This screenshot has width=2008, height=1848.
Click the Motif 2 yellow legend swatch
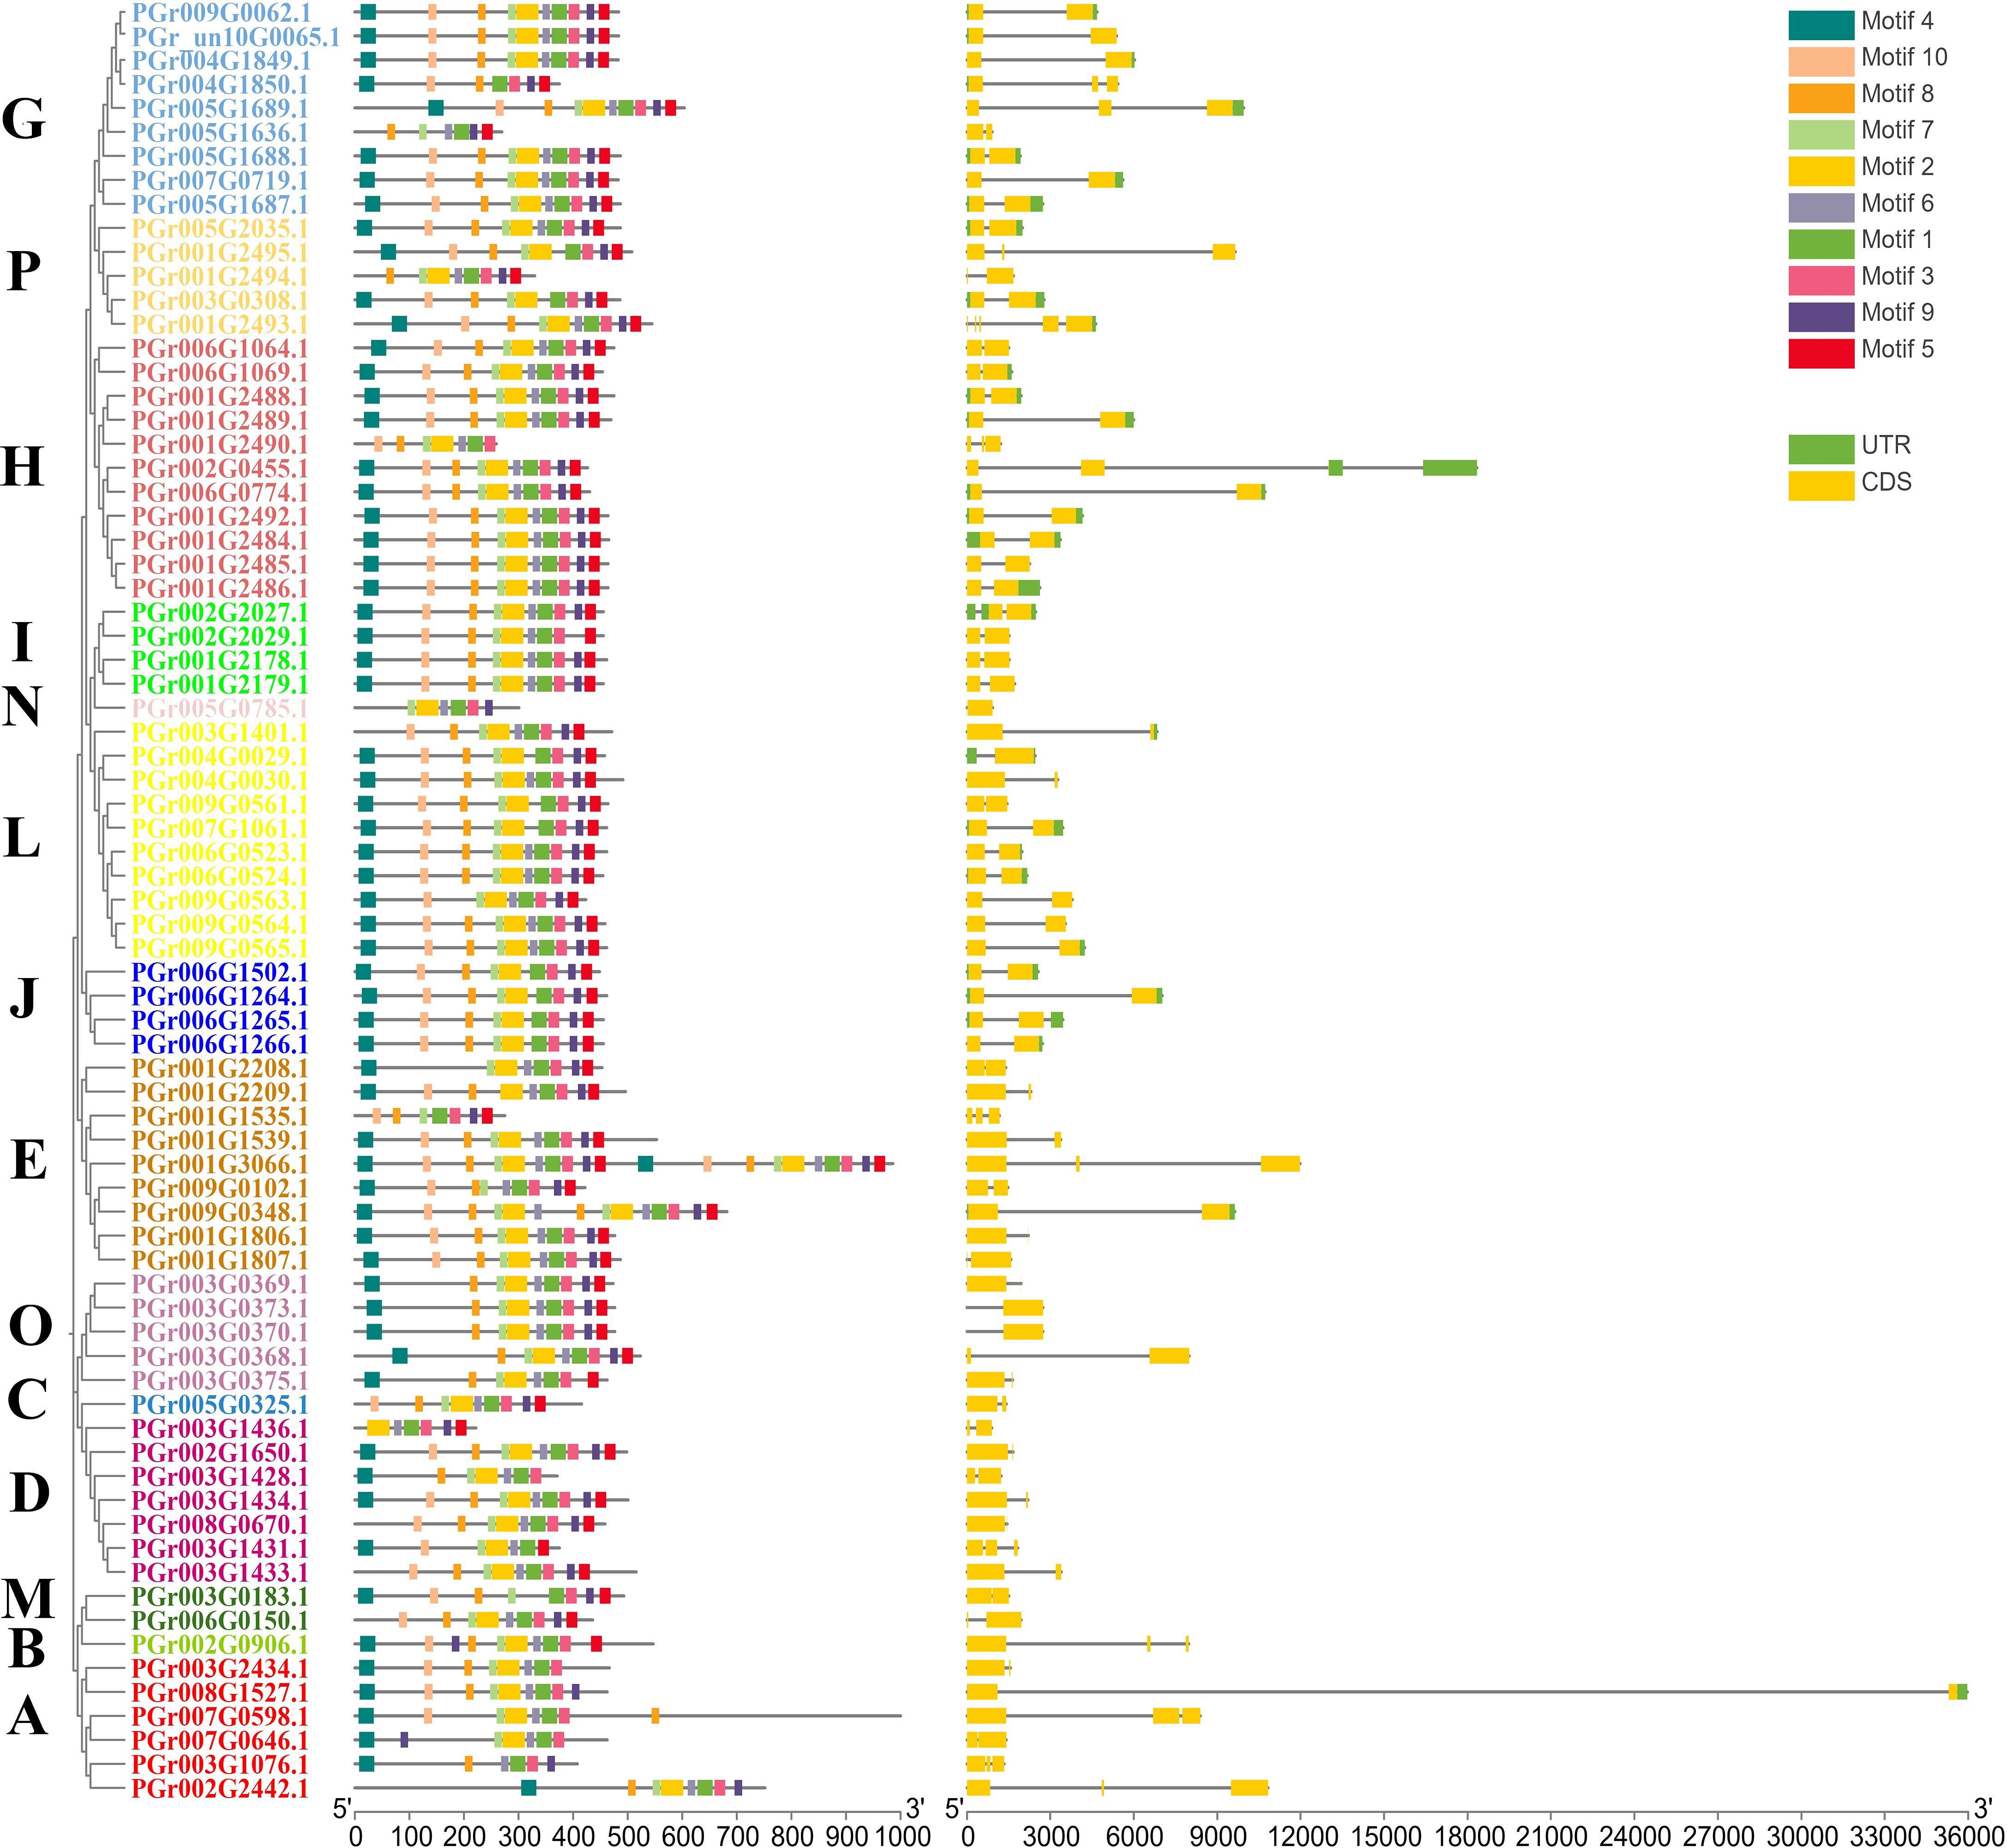tap(1821, 170)
